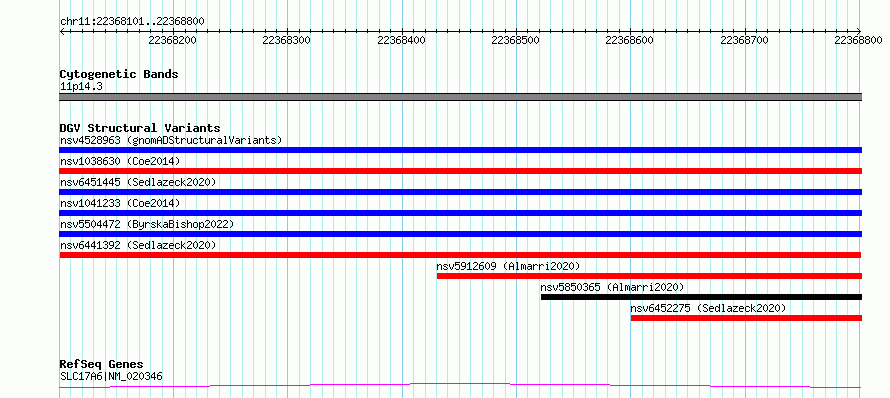Click the red nsv1038630 variant bar

click(x=460, y=171)
